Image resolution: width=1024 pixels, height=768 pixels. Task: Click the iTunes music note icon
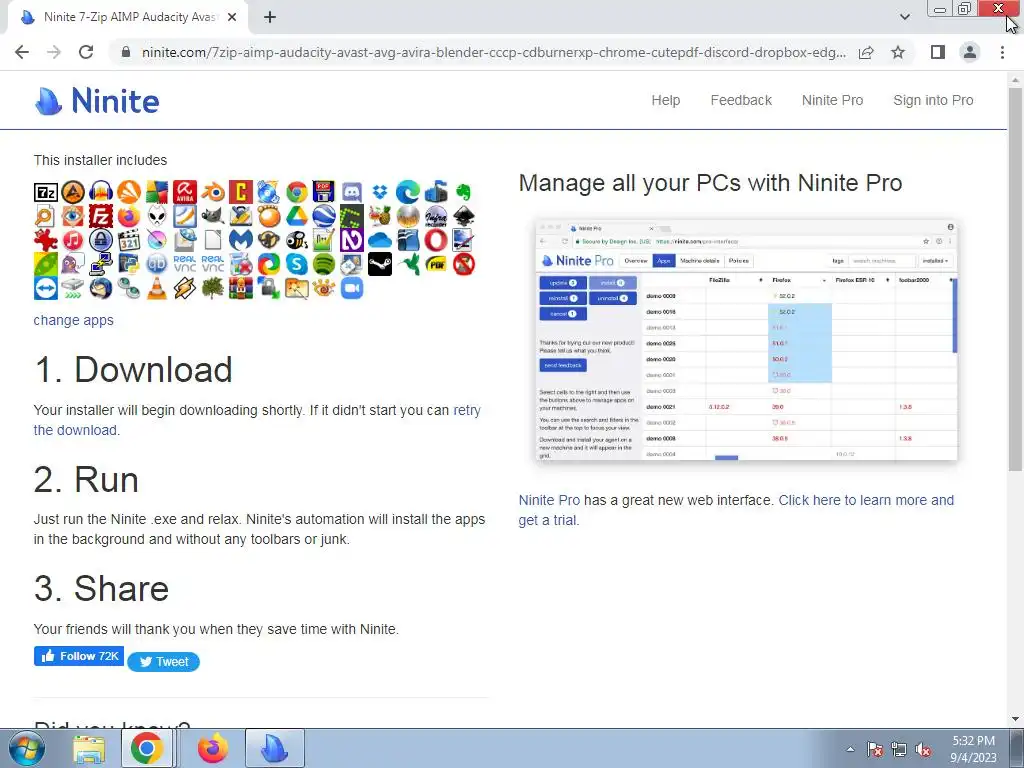point(73,240)
